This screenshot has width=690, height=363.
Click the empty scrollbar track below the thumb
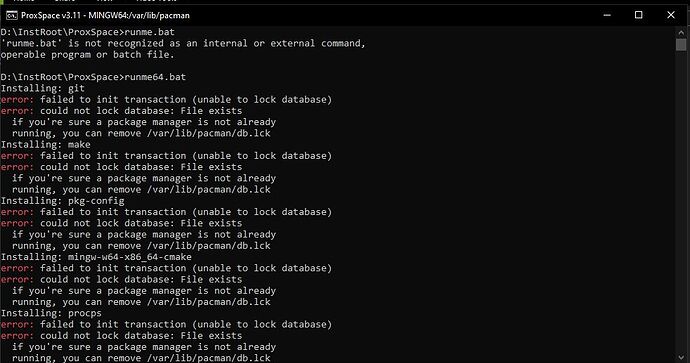click(681, 202)
